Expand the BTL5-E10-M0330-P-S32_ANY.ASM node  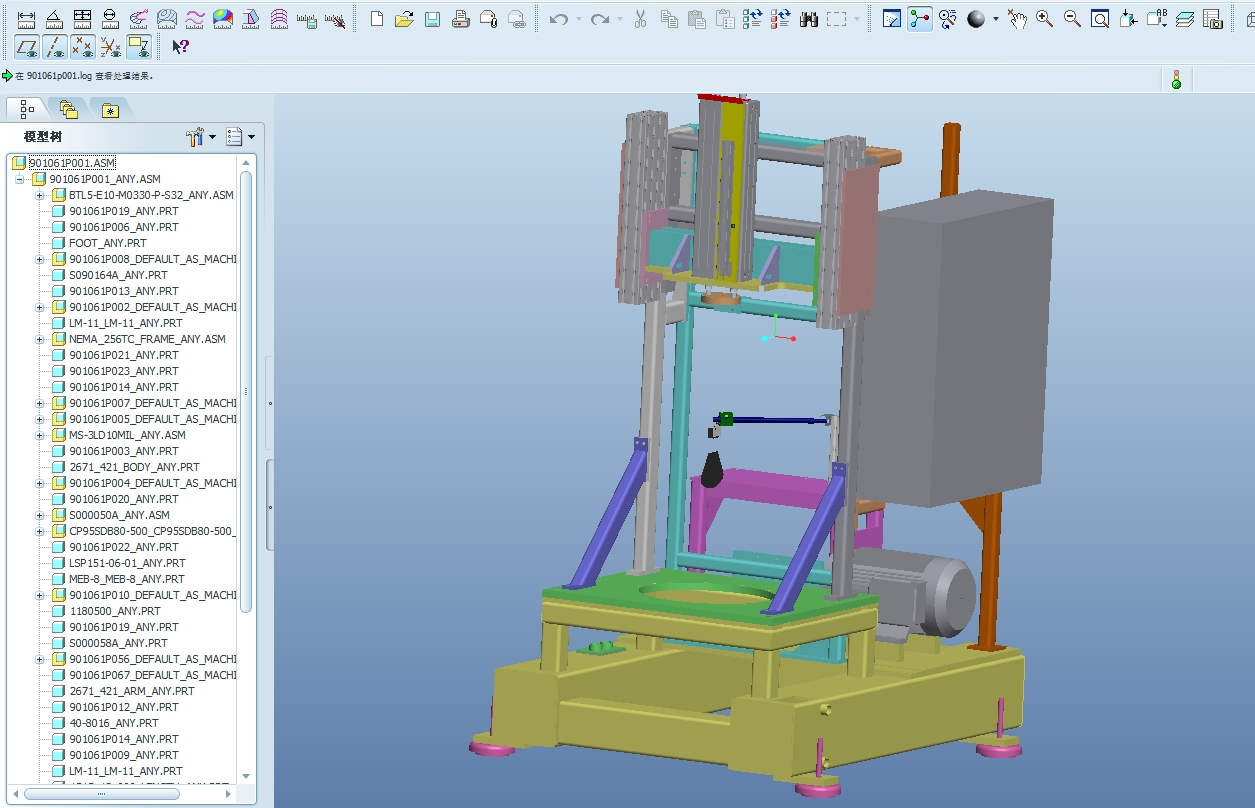pyautogui.click(x=40, y=195)
